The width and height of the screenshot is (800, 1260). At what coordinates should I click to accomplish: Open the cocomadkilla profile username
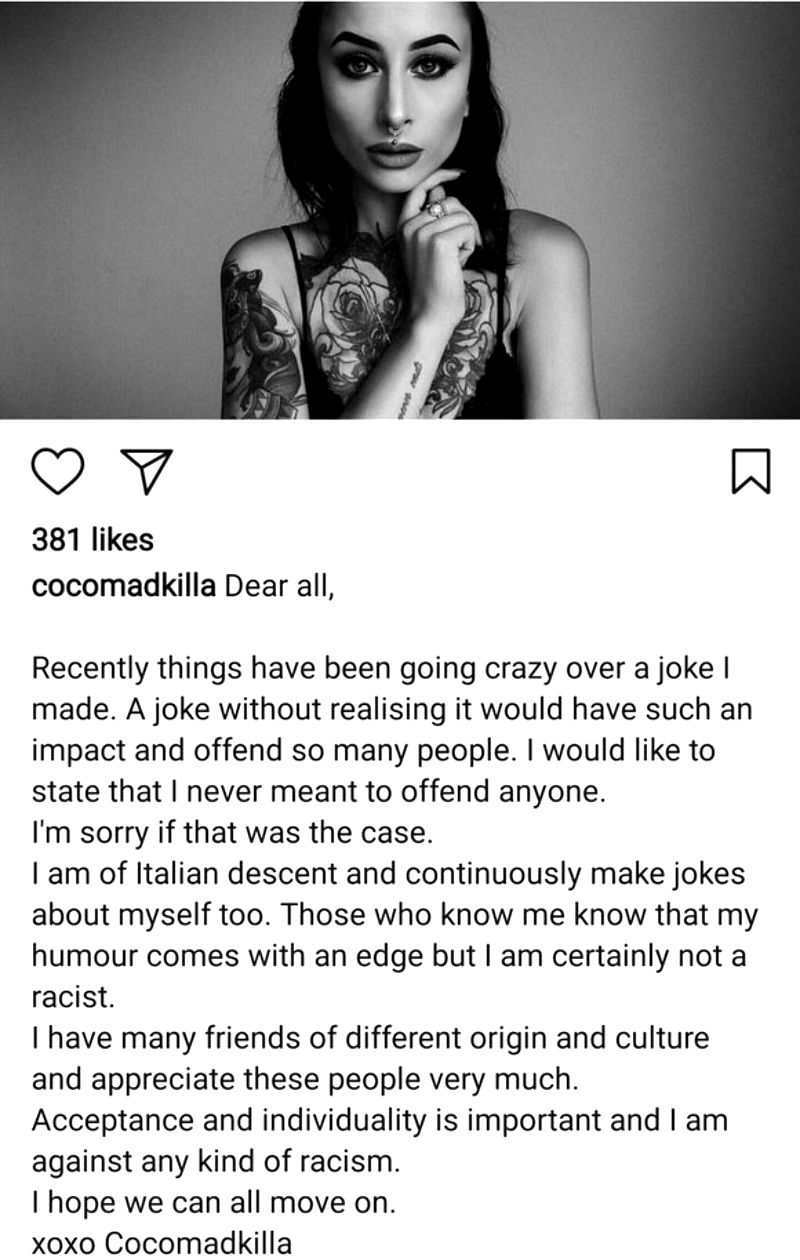click(124, 586)
